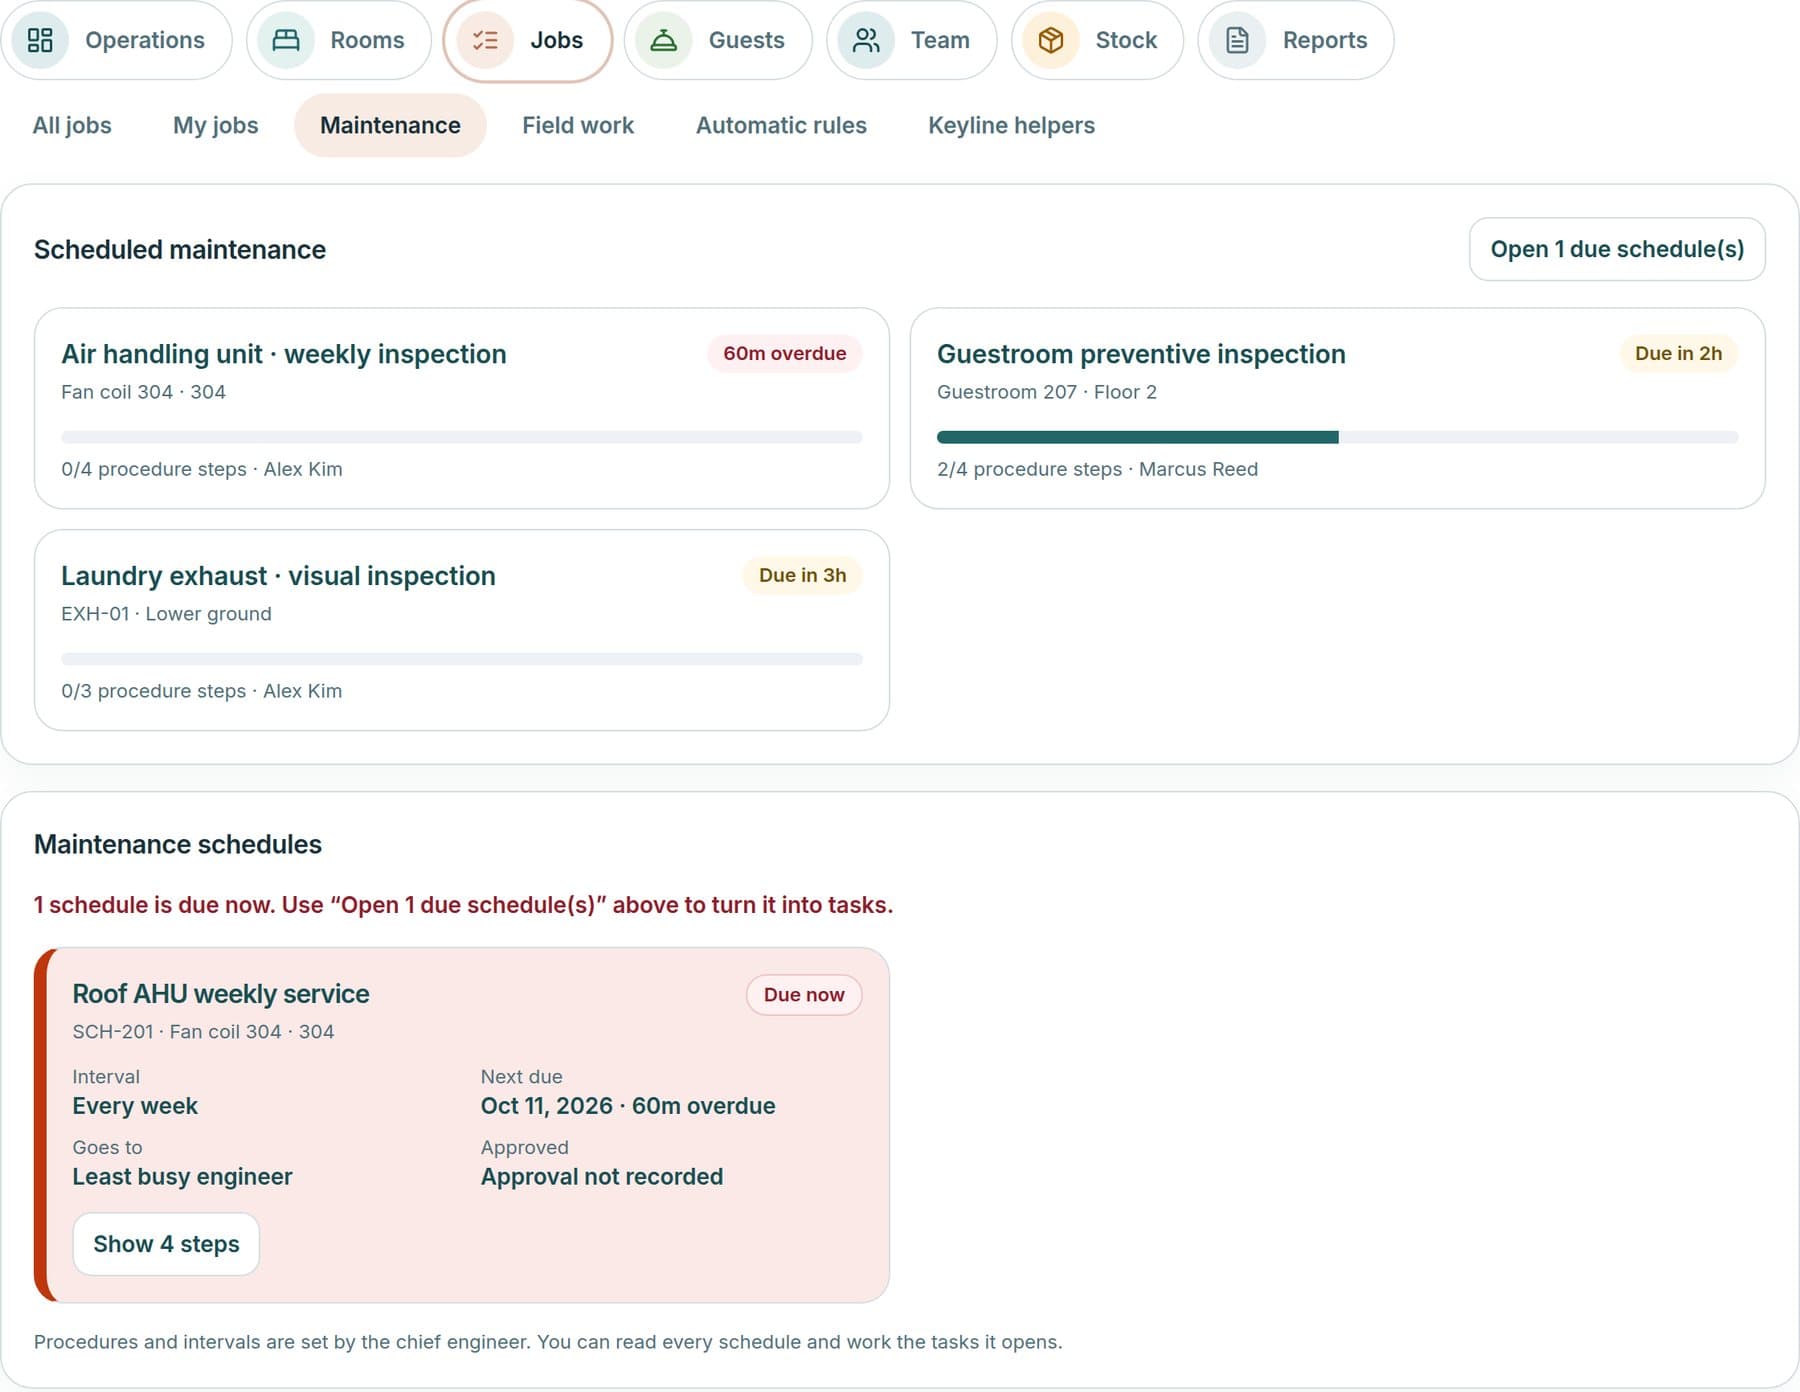This screenshot has height=1392, width=1800.
Task: Click the Team label in top navigation
Action: click(x=940, y=40)
